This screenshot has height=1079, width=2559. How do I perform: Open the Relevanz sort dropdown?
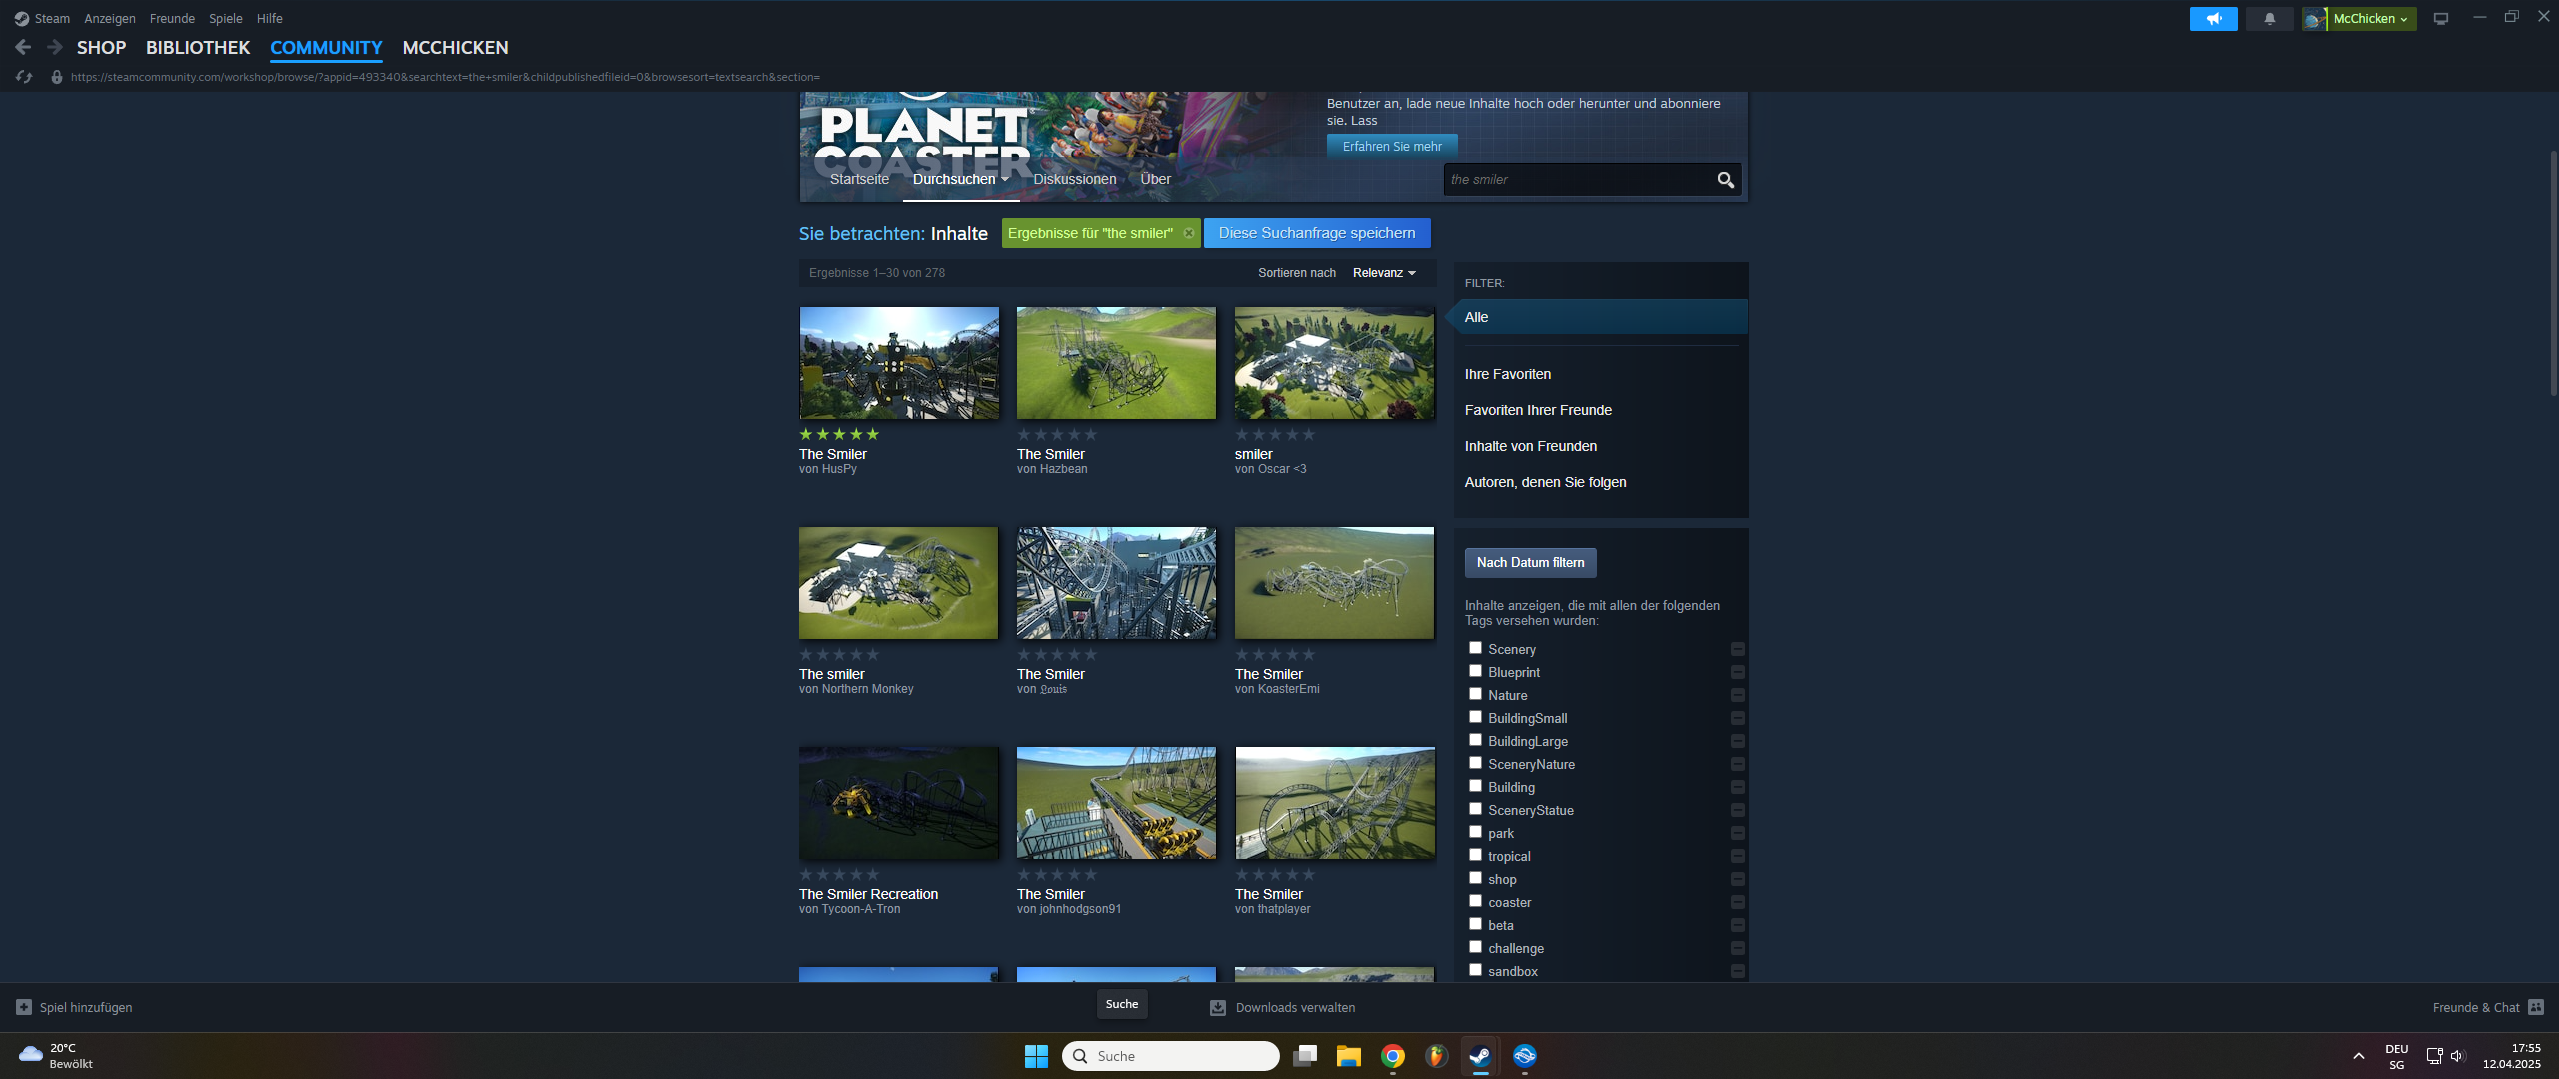coord(1384,273)
